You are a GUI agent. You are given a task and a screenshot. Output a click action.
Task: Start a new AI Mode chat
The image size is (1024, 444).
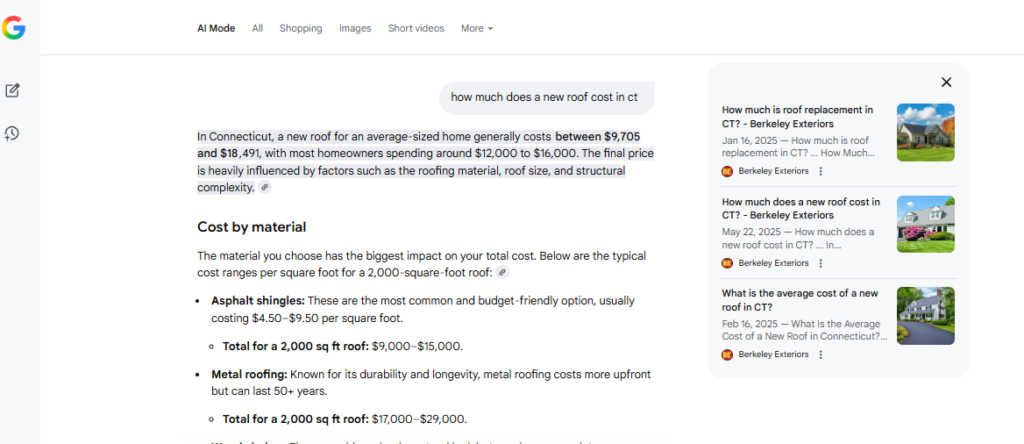pyautogui.click(x=13, y=91)
